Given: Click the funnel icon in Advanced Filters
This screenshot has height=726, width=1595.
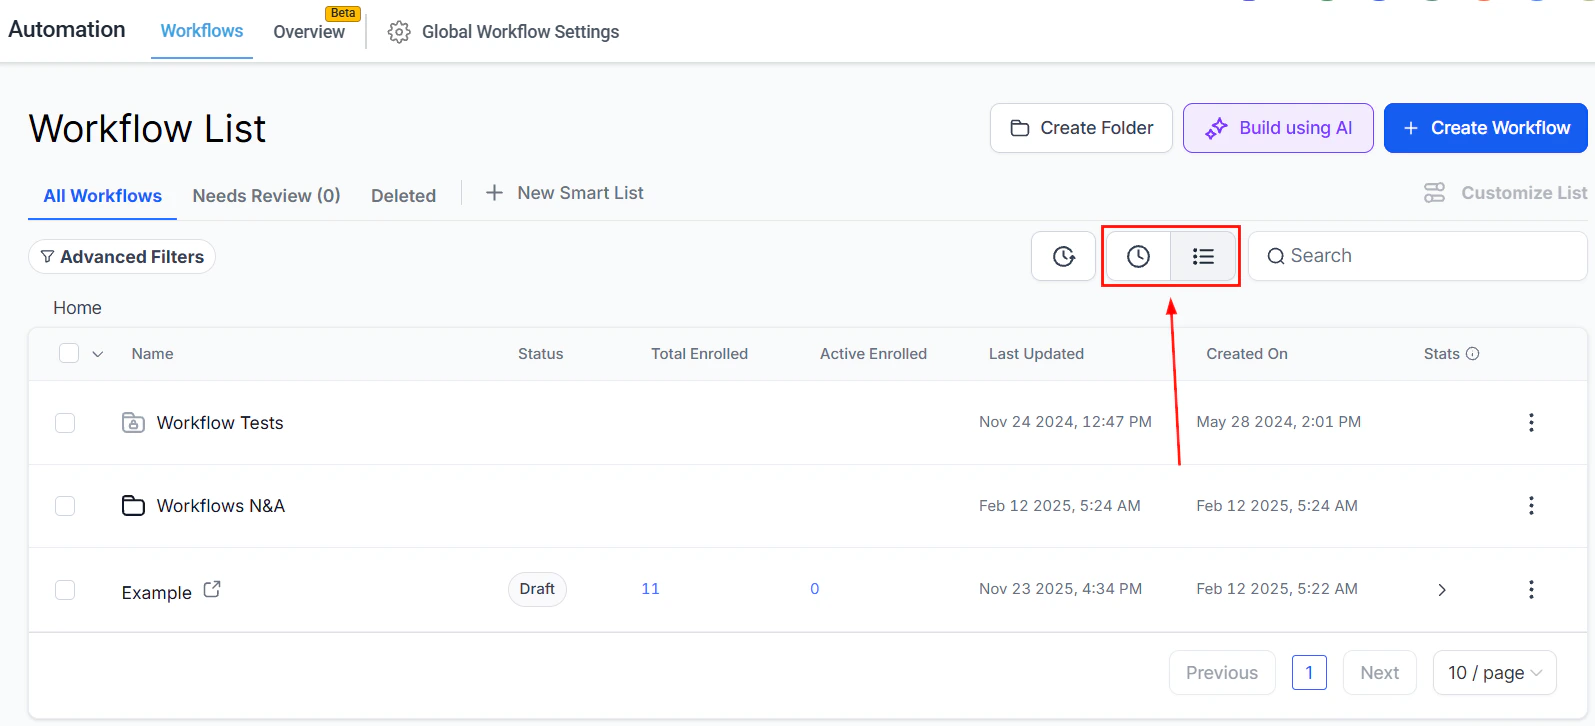Looking at the screenshot, I should coord(47,257).
